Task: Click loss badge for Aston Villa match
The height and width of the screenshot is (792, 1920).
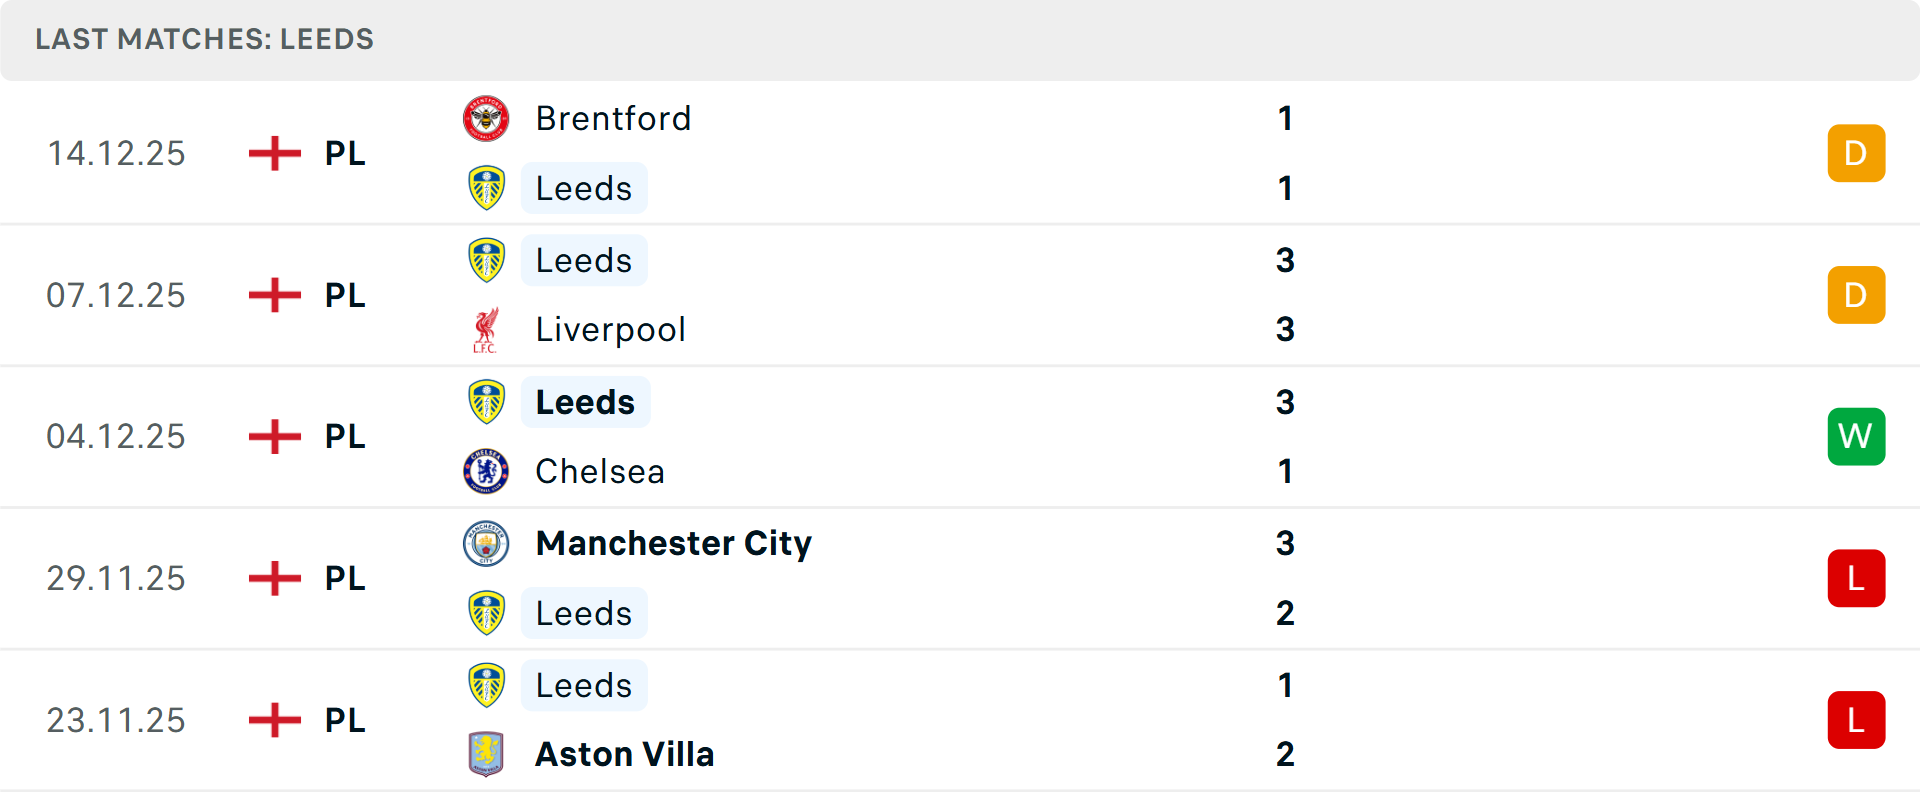Action: point(1856,720)
